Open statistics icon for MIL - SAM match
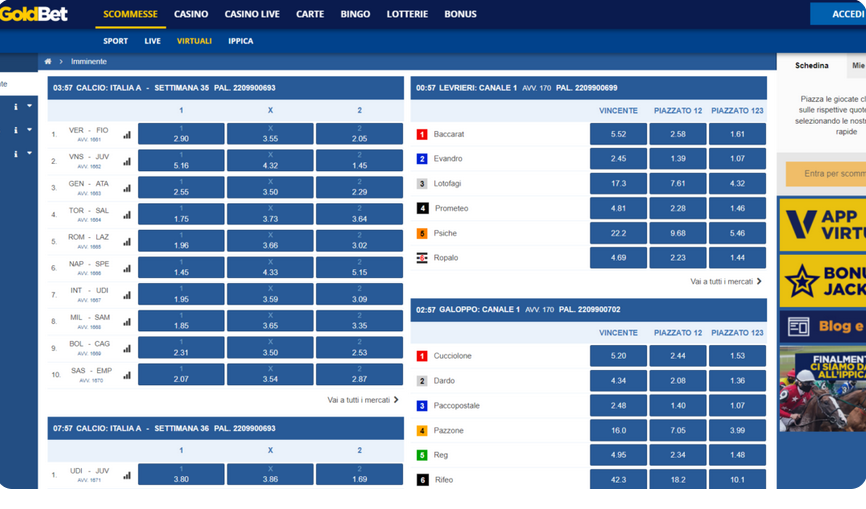Image resolution: width=866 pixels, height=509 pixels. pyautogui.click(x=127, y=322)
